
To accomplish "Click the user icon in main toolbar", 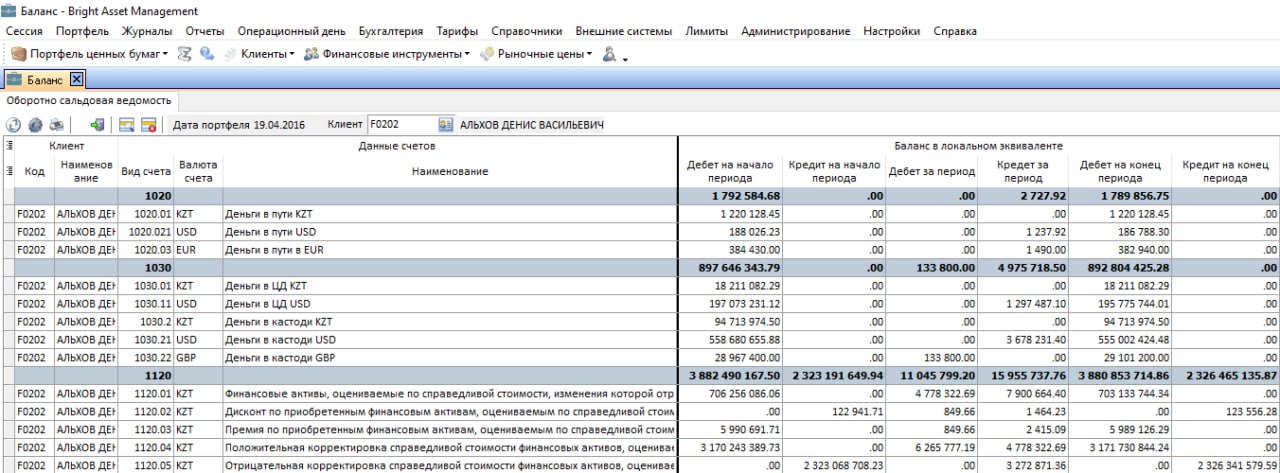I will coord(608,54).
